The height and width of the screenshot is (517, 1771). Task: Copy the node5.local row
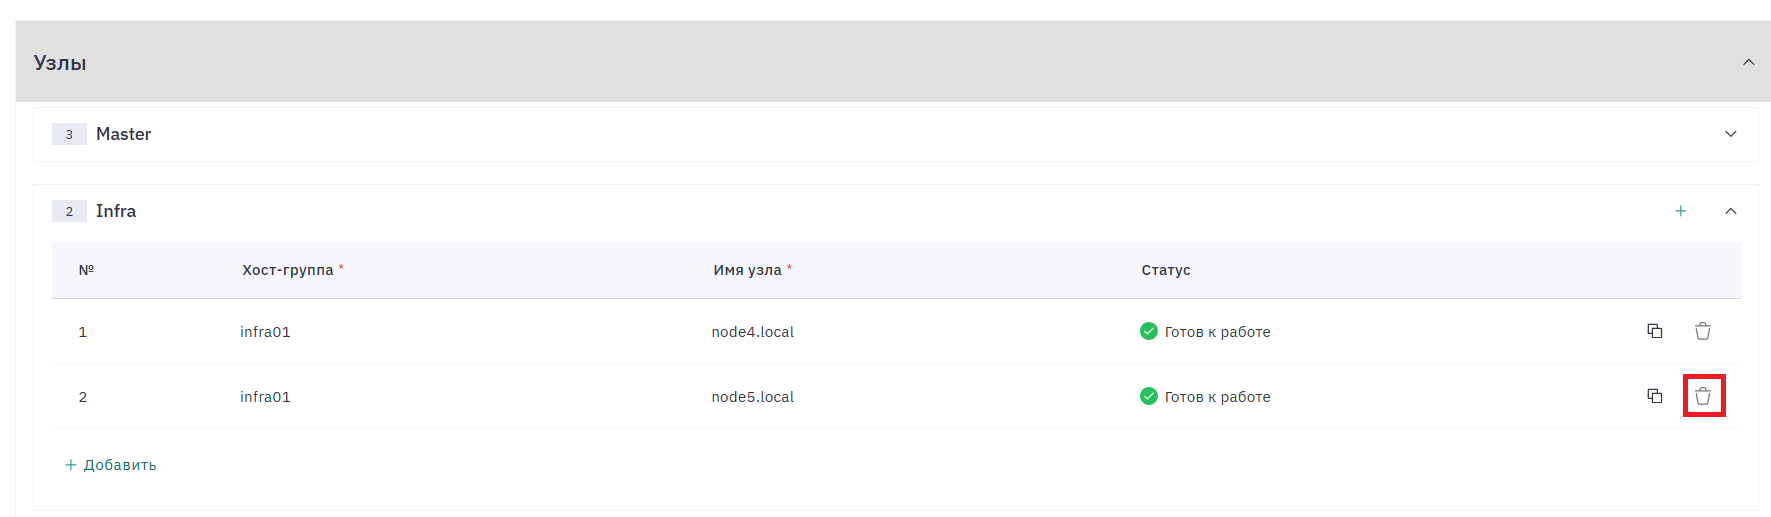(1655, 396)
